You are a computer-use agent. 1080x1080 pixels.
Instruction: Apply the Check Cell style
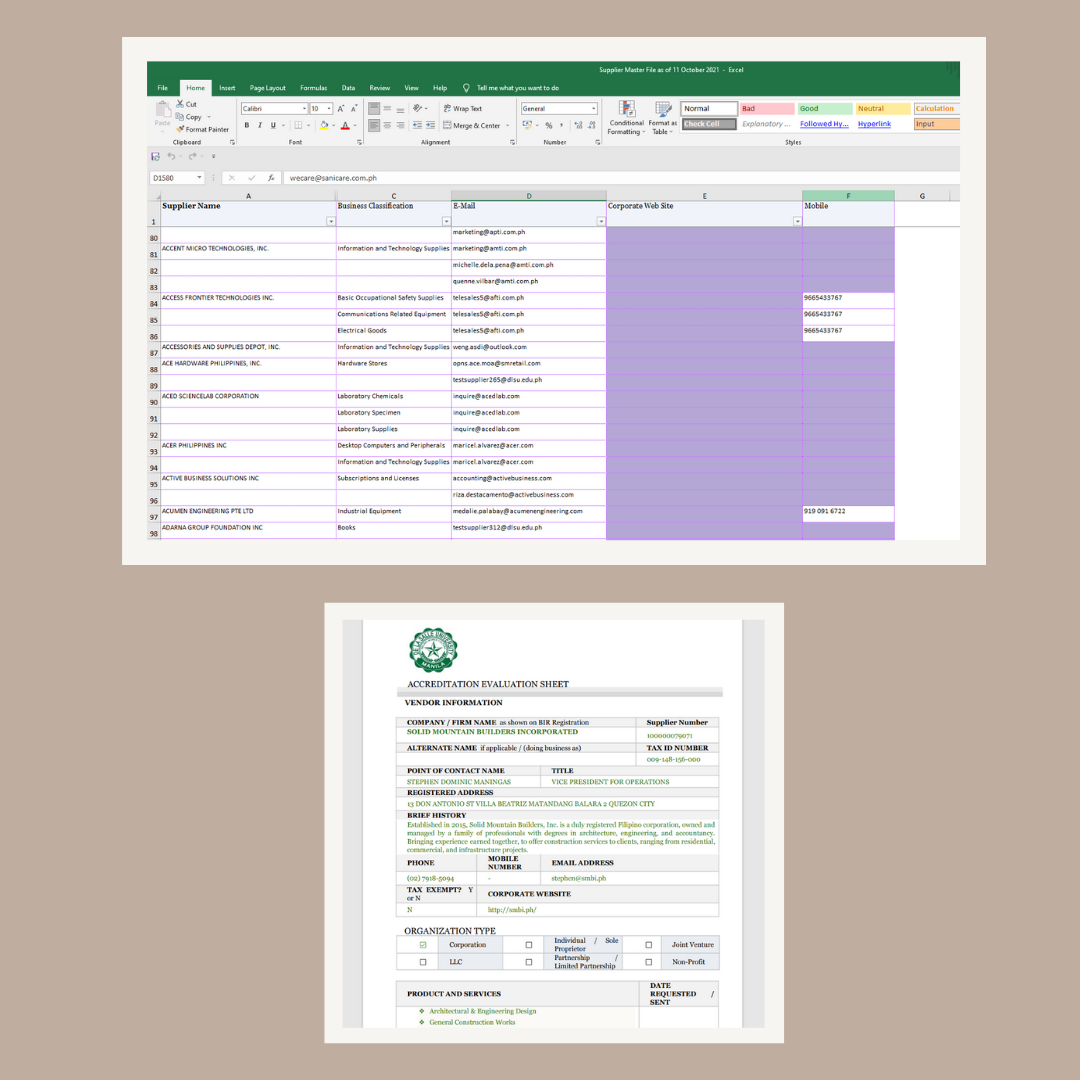coord(709,124)
